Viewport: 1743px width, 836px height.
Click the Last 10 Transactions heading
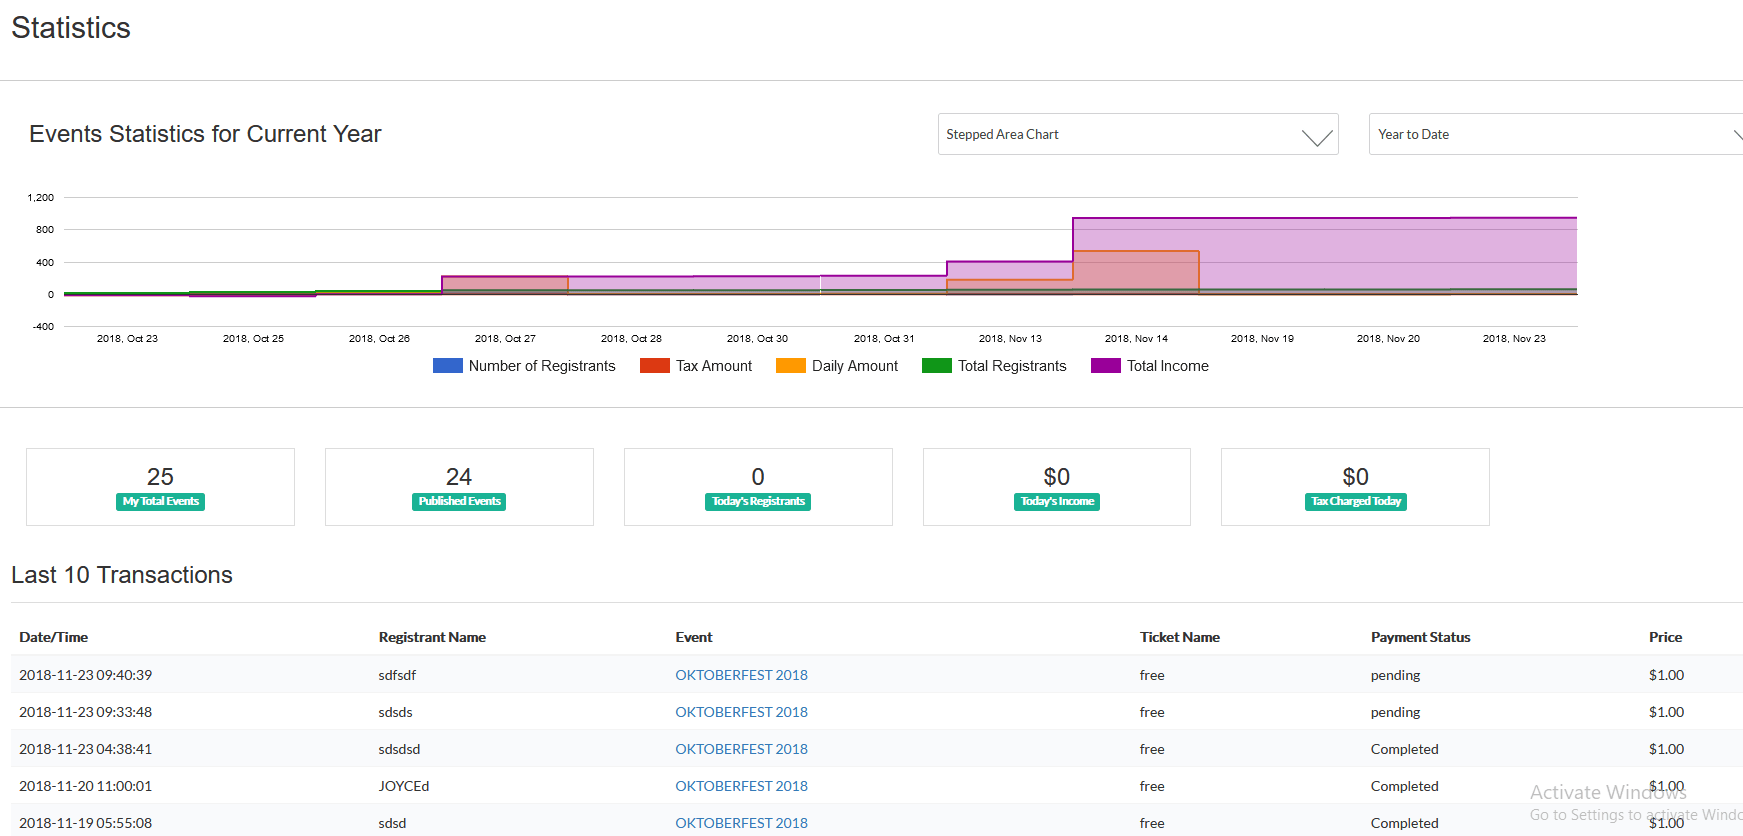coord(122,575)
